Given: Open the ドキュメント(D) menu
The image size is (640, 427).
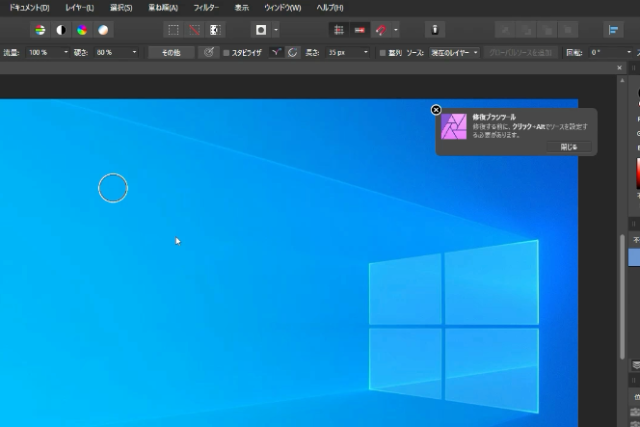Looking at the screenshot, I should (x=29, y=8).
